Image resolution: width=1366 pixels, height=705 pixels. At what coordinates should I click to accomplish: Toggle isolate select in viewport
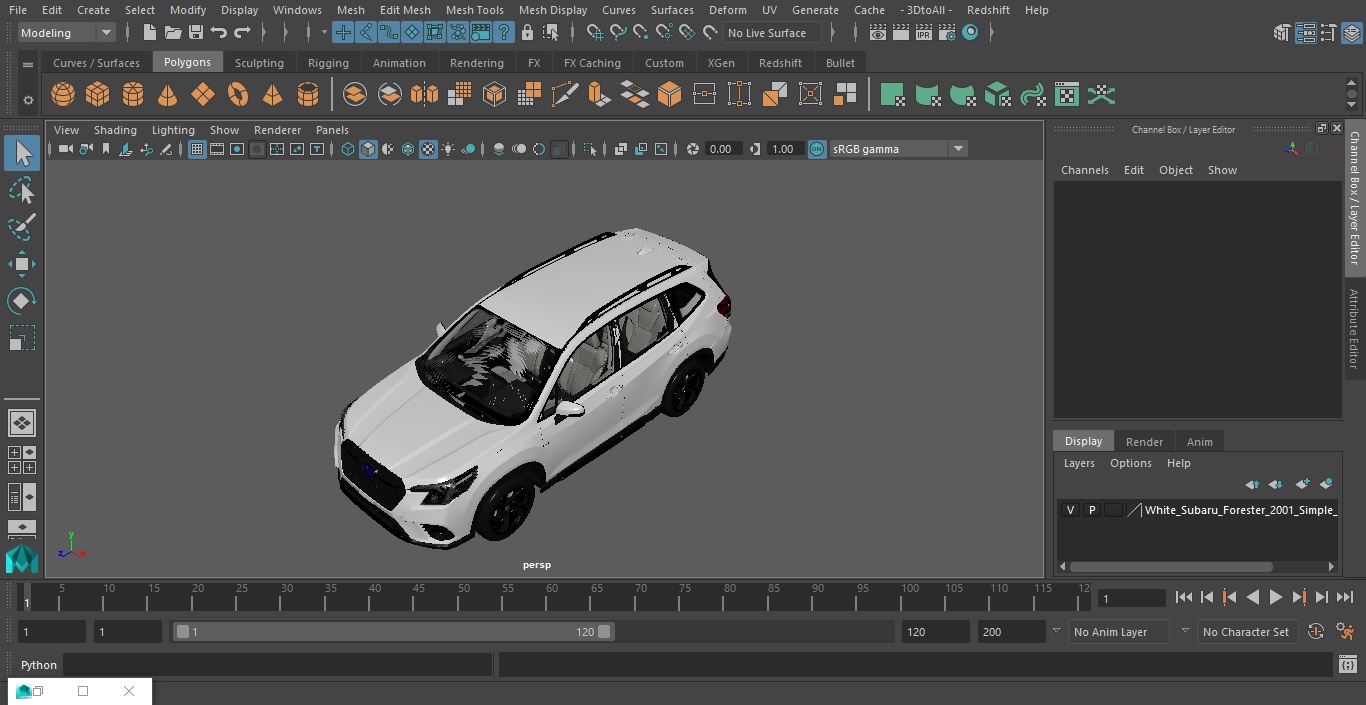coord(590,149)
